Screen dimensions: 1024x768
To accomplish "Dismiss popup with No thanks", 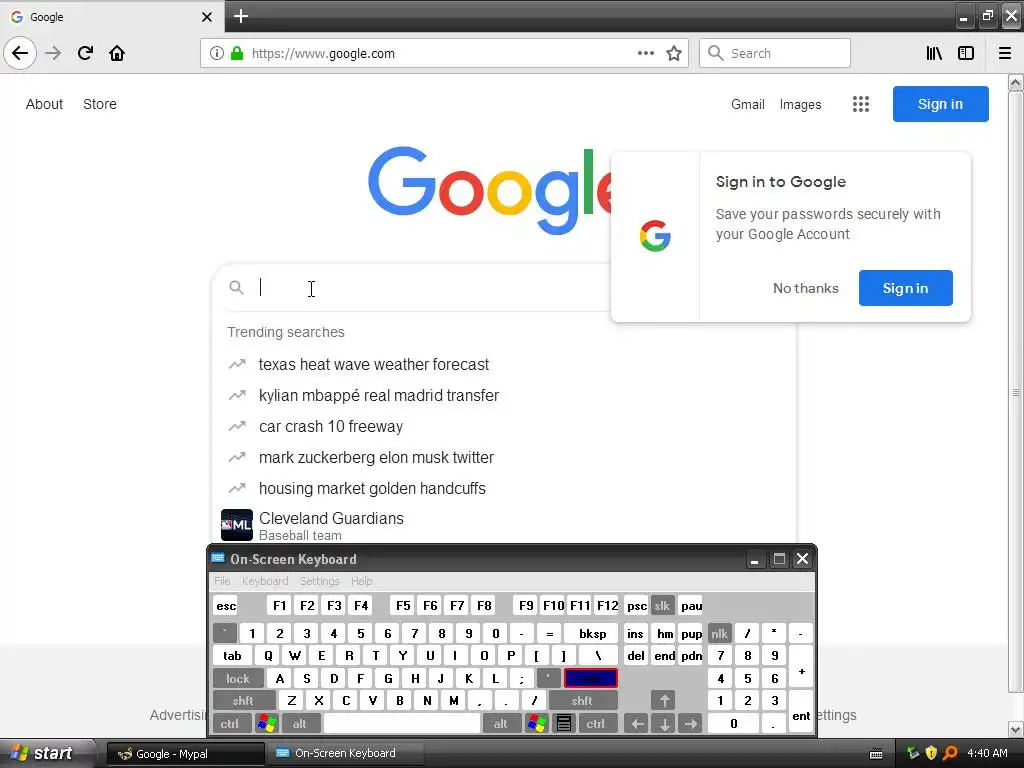I will (805, 288).
